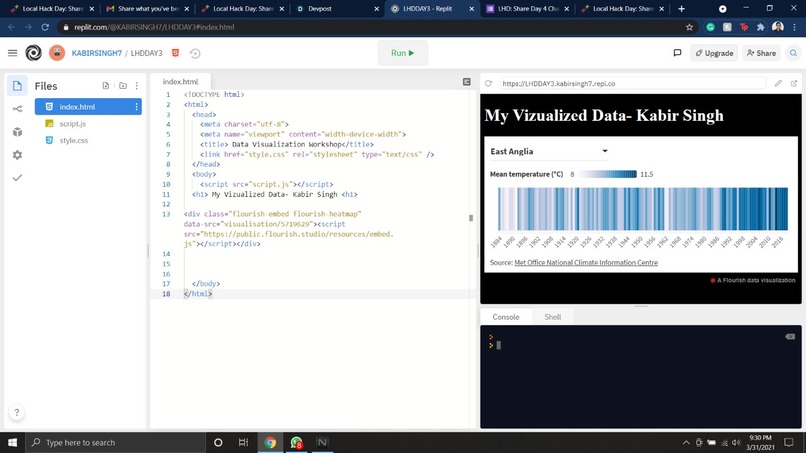
Task: Open the Packages cube sidebar icon
Action: pyautogui.click(x=17, y=132)
